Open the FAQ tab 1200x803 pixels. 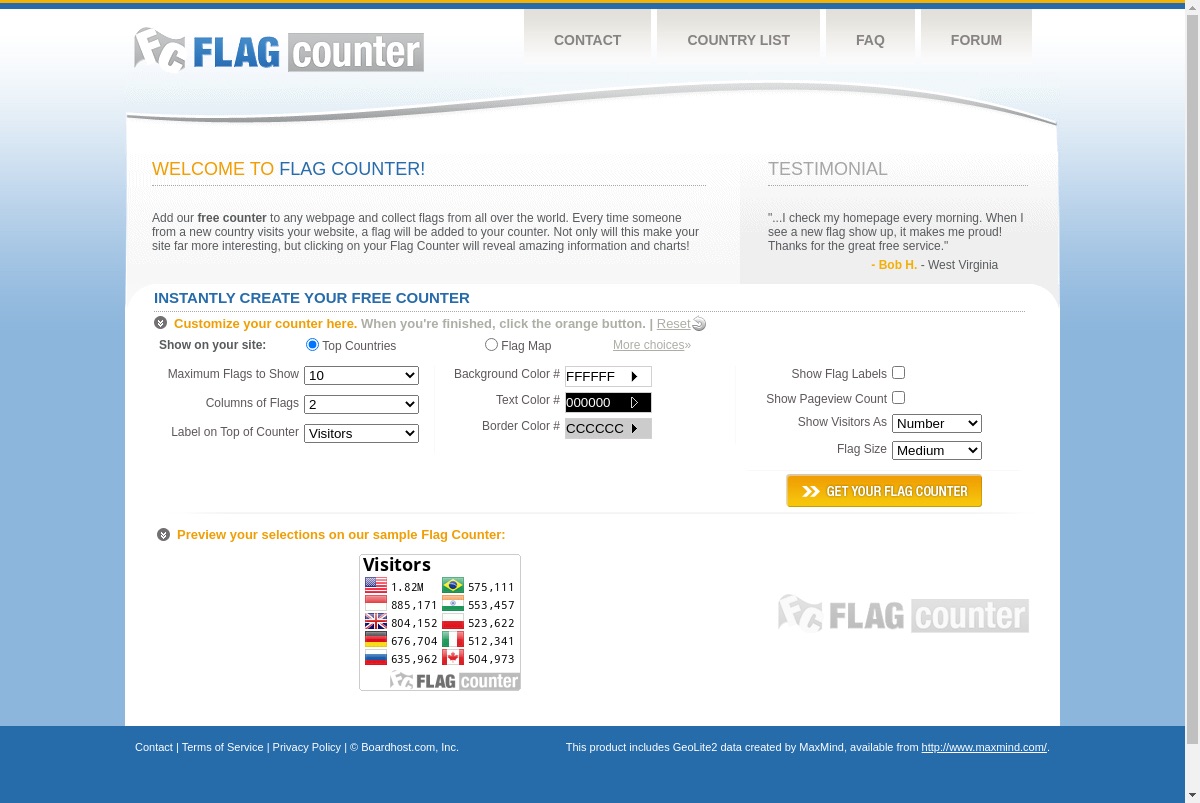pos(870,40)
